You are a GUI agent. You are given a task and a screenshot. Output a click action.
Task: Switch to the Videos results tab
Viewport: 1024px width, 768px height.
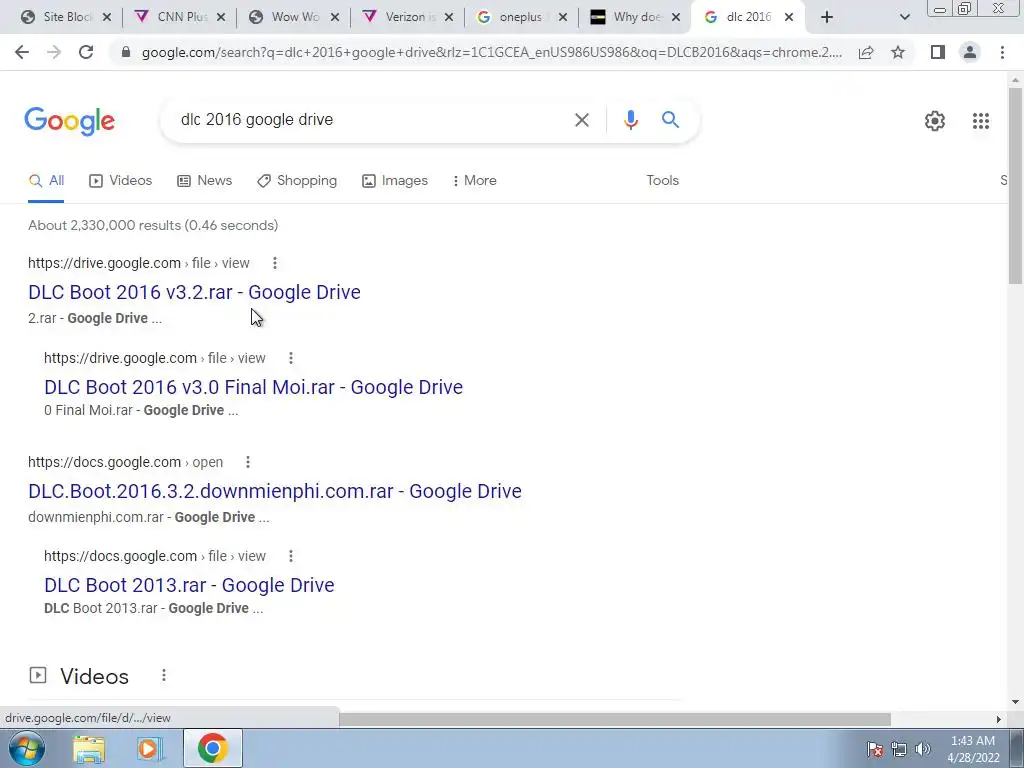coord(121,181)
